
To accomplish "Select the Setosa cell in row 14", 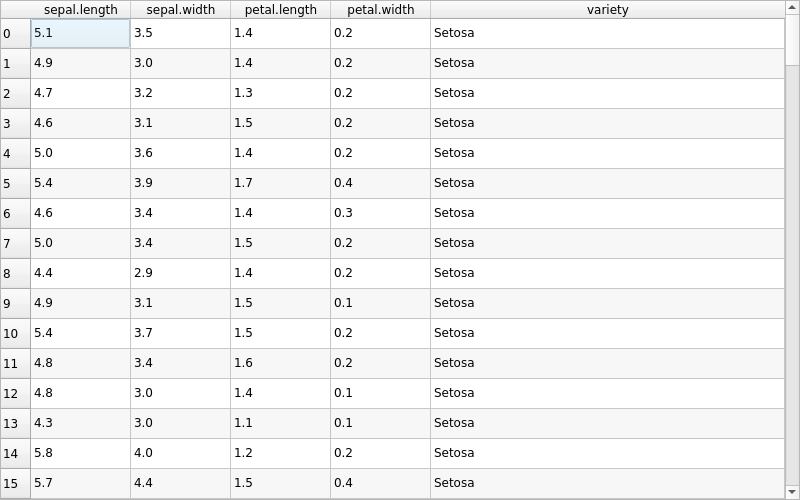I will [x=607, y=453].
